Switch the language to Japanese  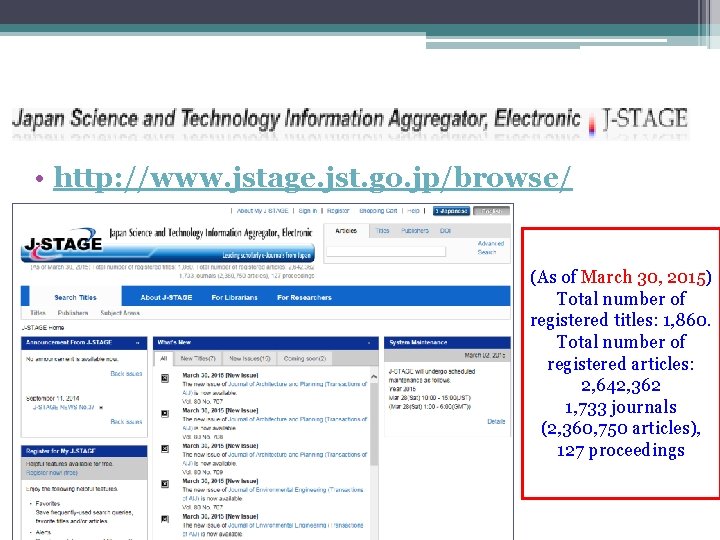pos(451,211)
